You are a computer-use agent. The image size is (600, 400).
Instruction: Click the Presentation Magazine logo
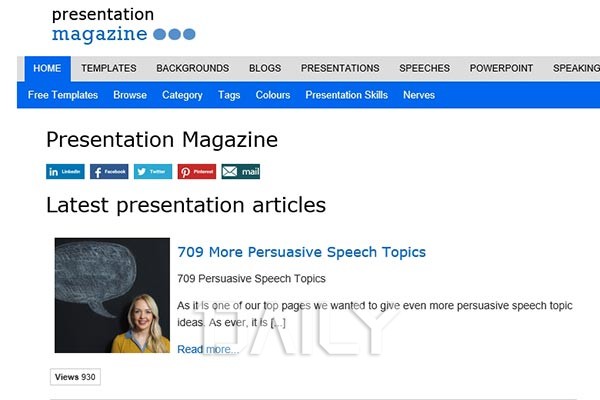pos(122,25)
